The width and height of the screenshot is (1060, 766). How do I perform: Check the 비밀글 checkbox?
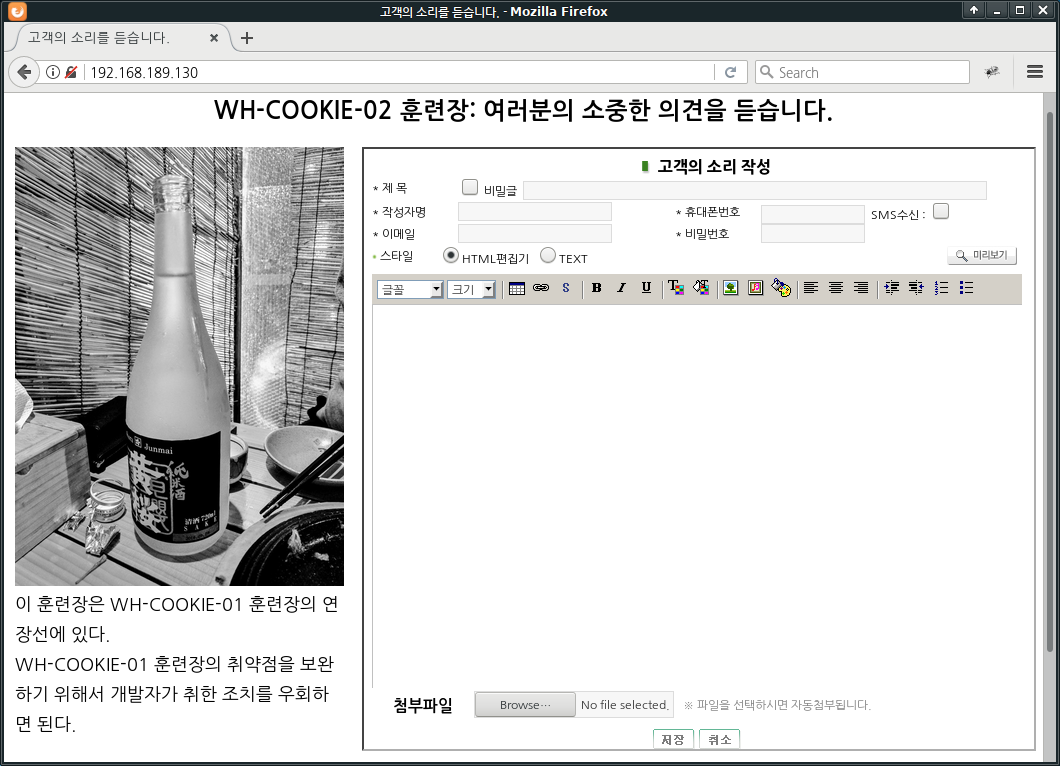tap(470, 187)
